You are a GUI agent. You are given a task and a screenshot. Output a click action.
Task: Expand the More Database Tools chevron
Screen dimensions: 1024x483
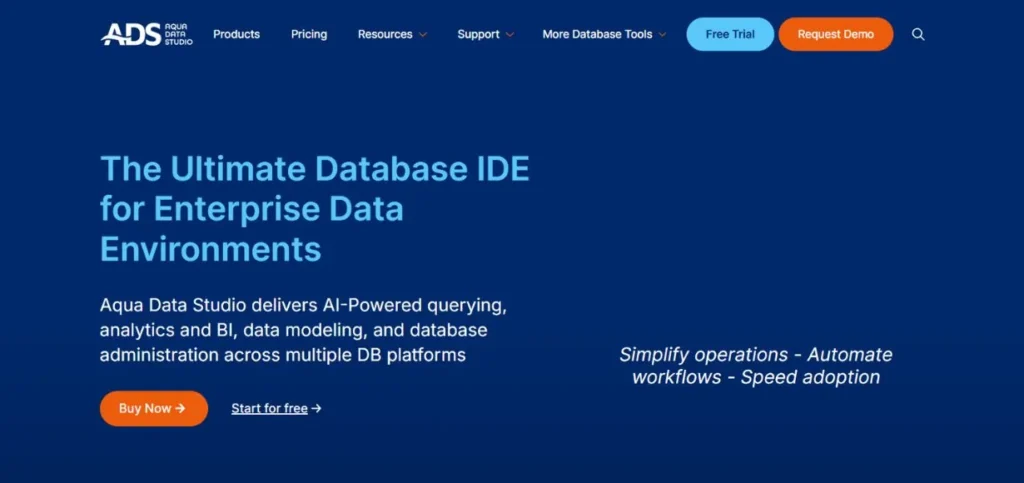tap(662, 35)
